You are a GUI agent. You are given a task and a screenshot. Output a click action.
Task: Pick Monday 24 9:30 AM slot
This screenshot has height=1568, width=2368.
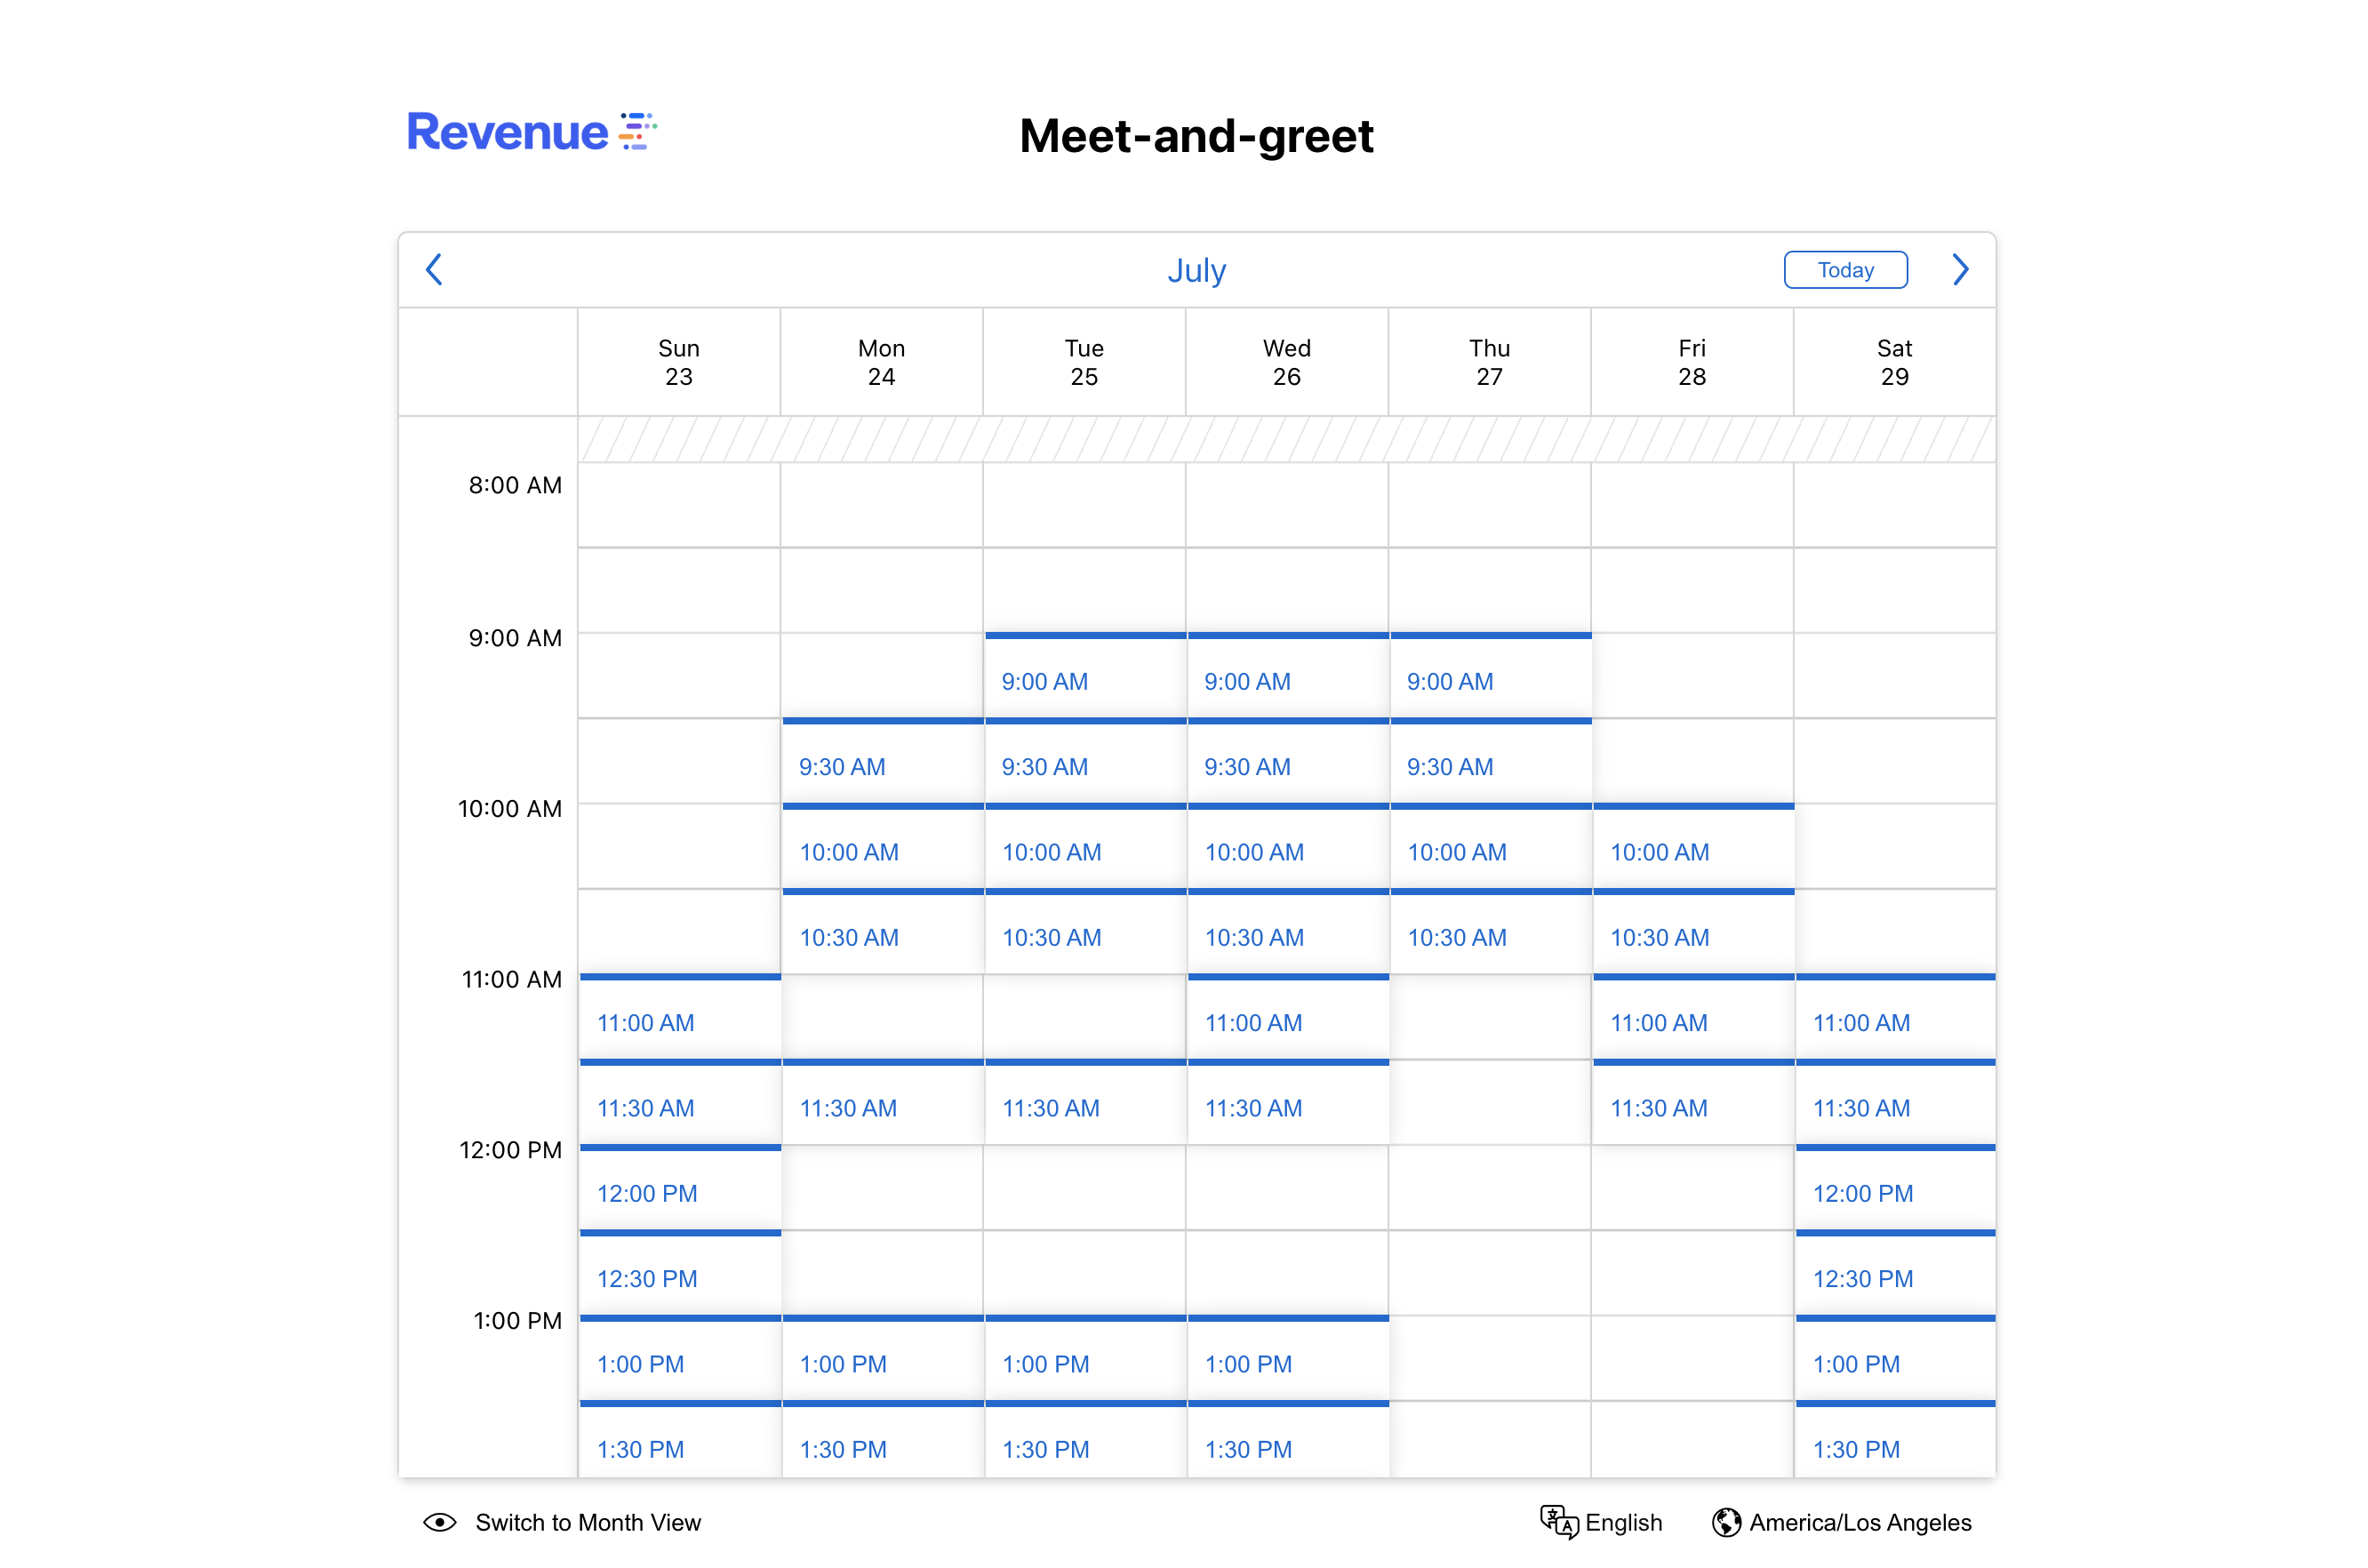(x=880, y=766)
